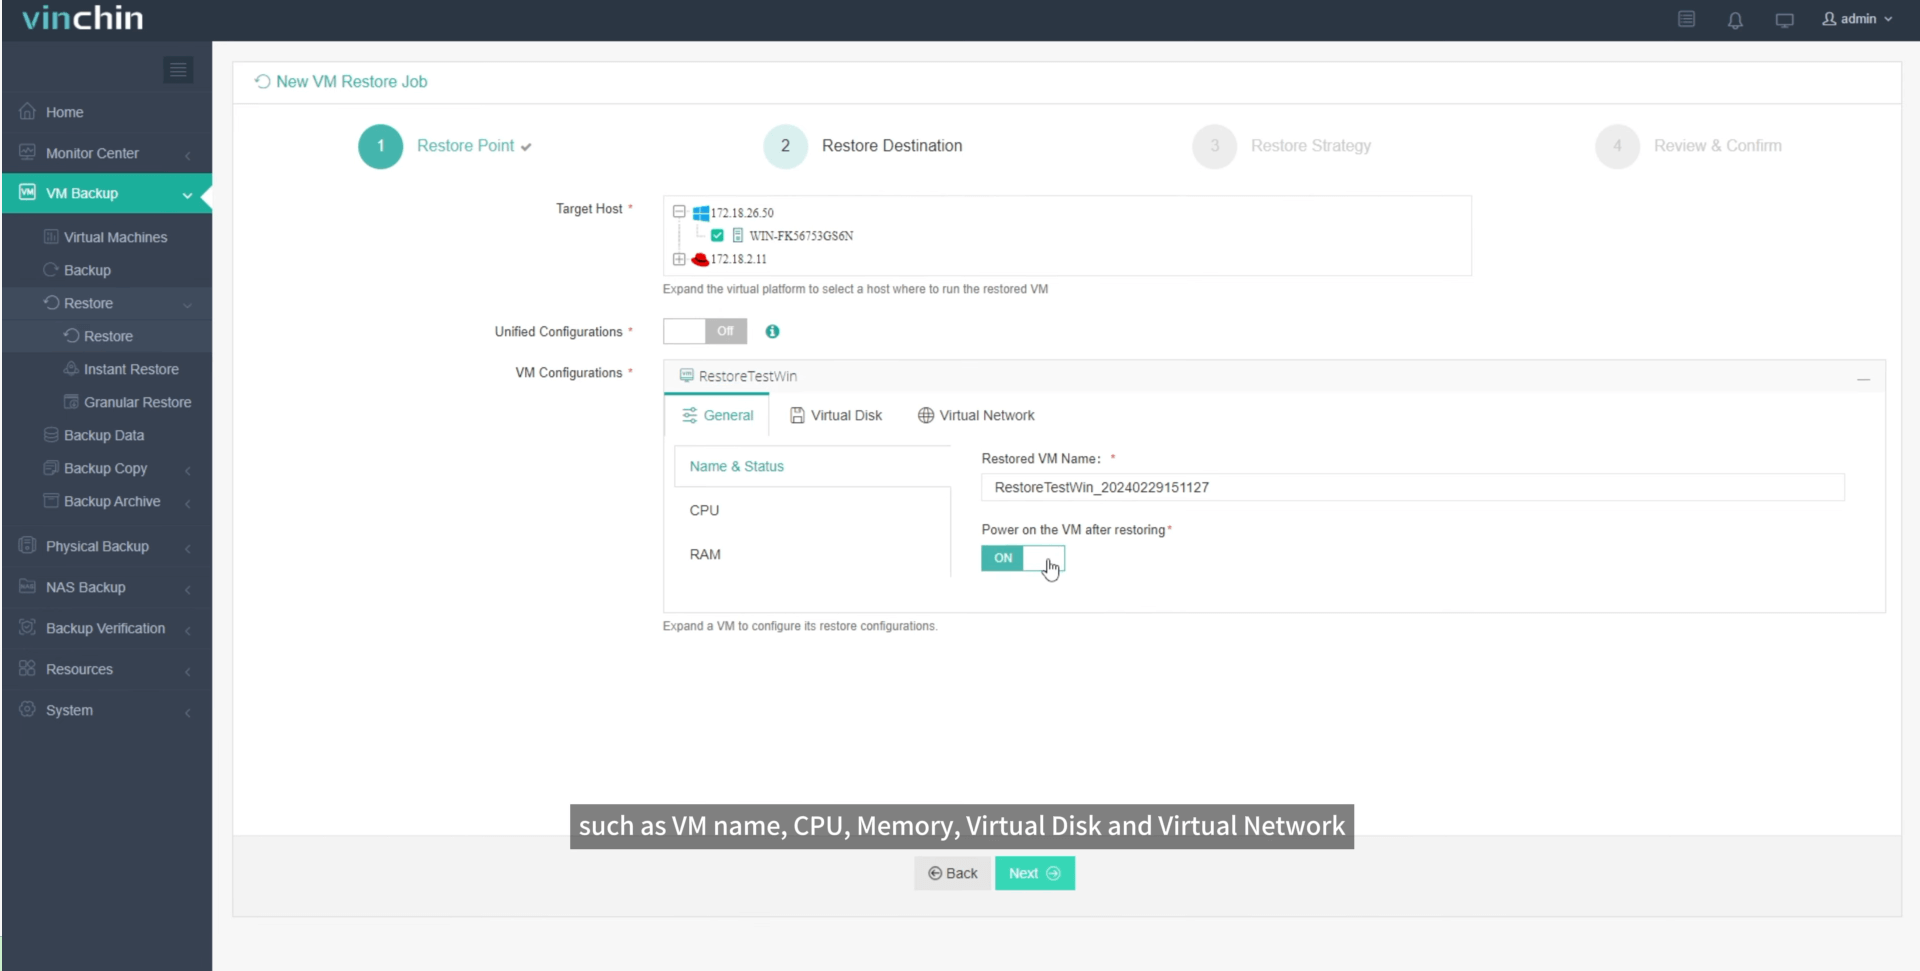Select Name & Status section

point(811,466)
